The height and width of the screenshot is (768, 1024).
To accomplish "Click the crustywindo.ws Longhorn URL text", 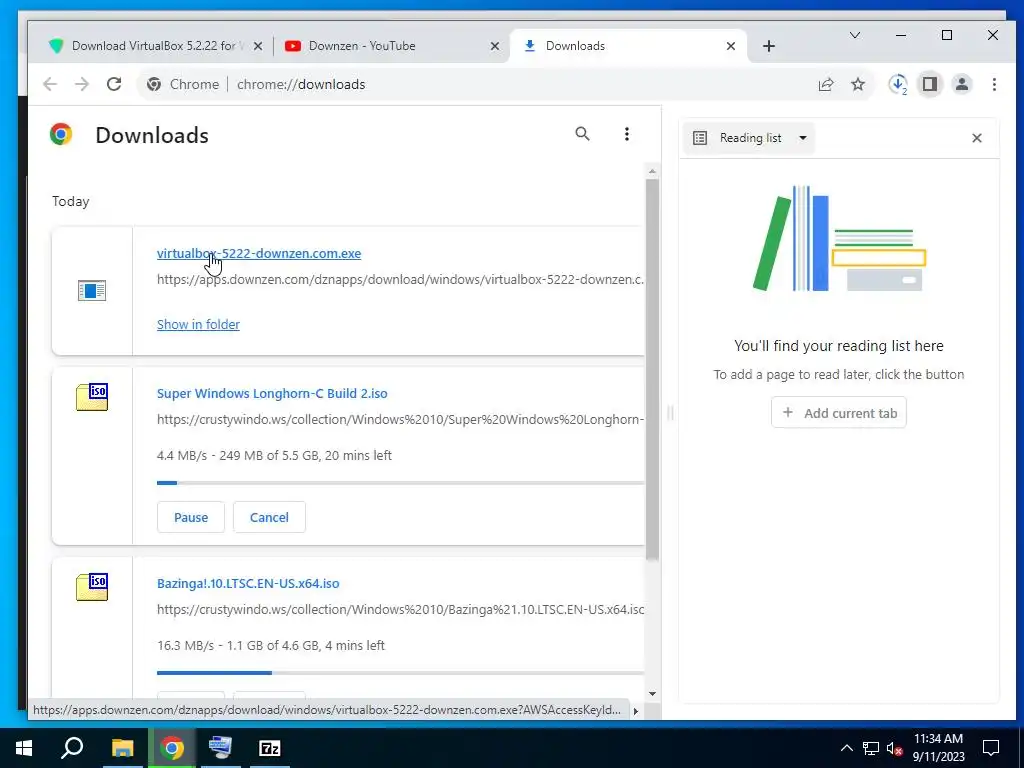I will click(x=400, y=419).
